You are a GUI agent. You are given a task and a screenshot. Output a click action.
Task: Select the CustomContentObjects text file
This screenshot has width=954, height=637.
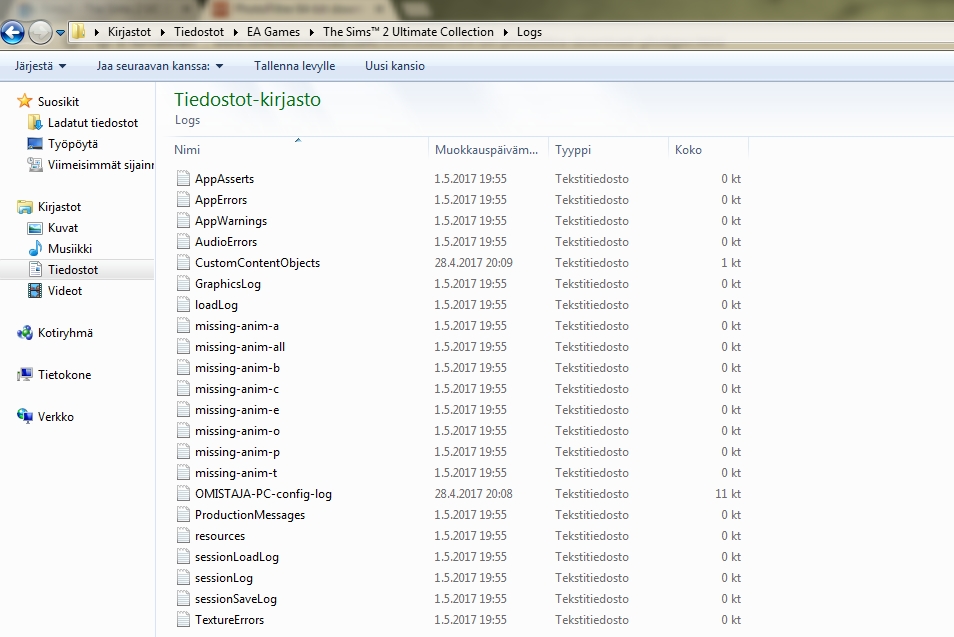[257, 263]
